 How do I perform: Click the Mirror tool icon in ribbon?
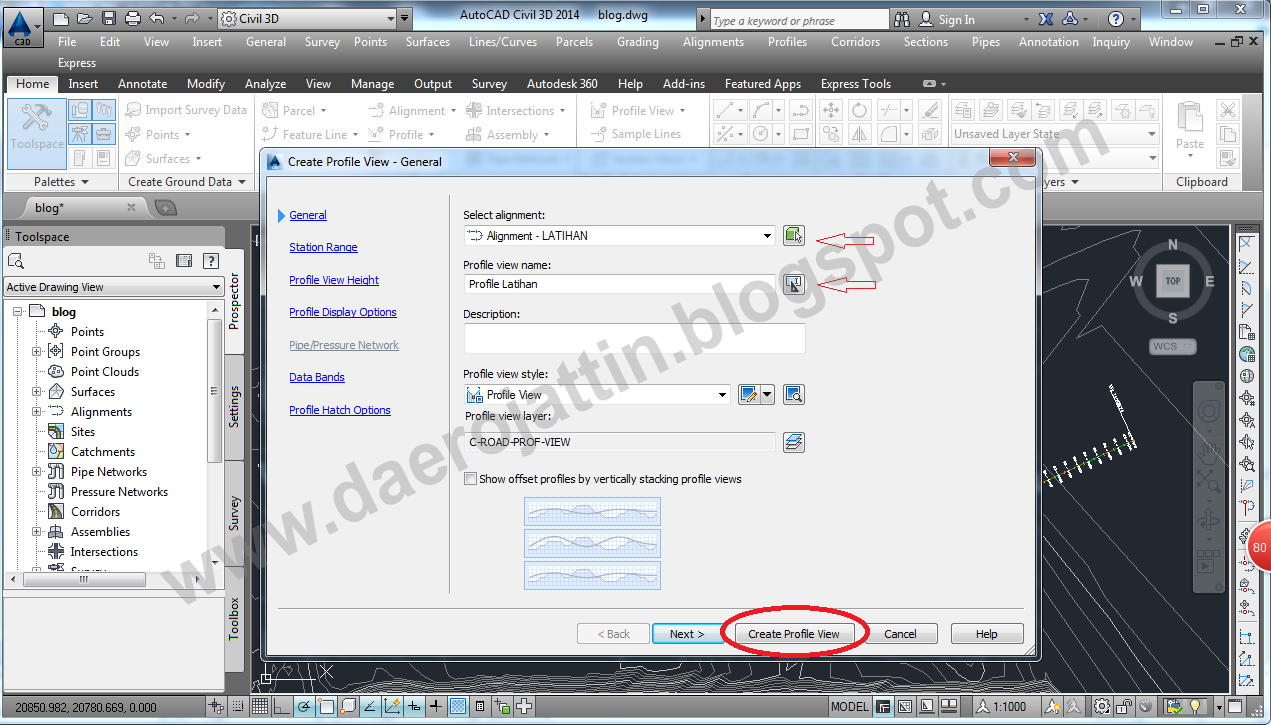(x=859, y=134)
